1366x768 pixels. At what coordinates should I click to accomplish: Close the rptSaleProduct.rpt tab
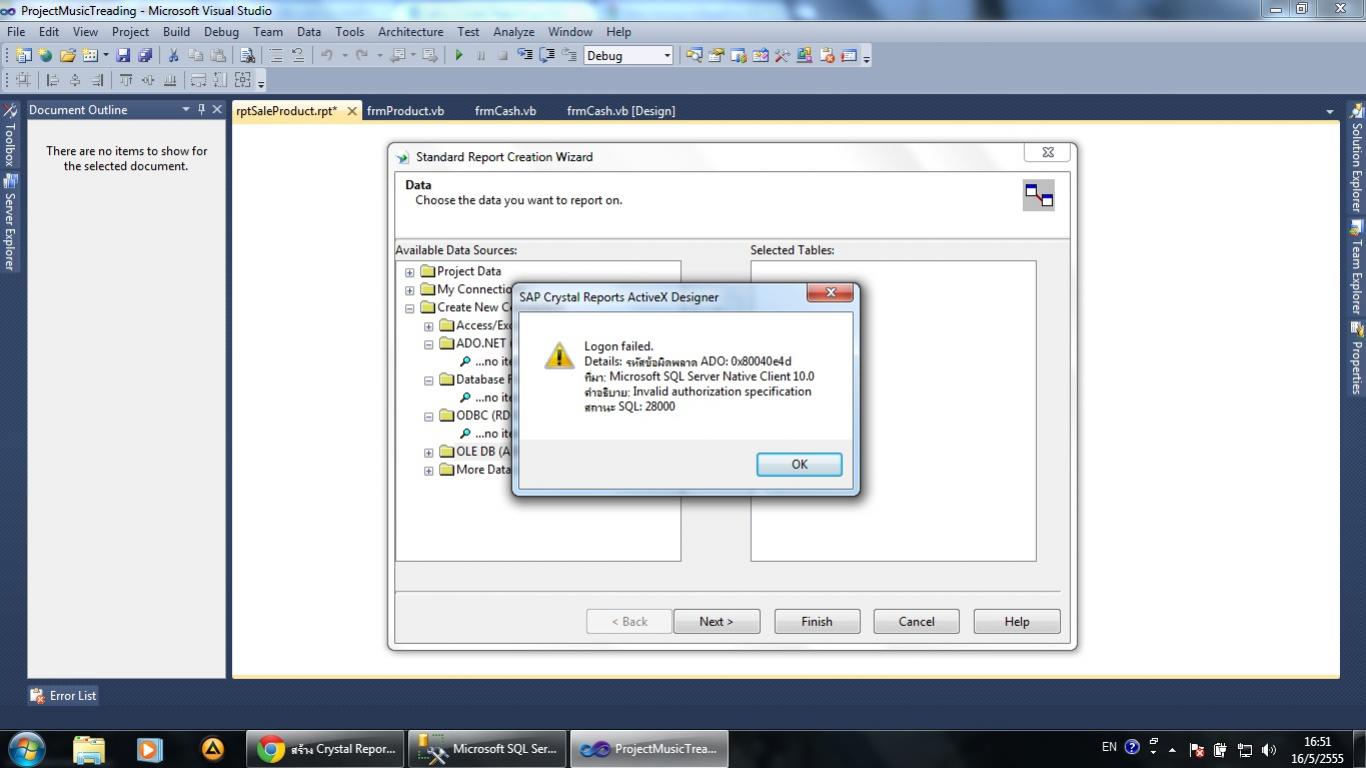[352, 111]
